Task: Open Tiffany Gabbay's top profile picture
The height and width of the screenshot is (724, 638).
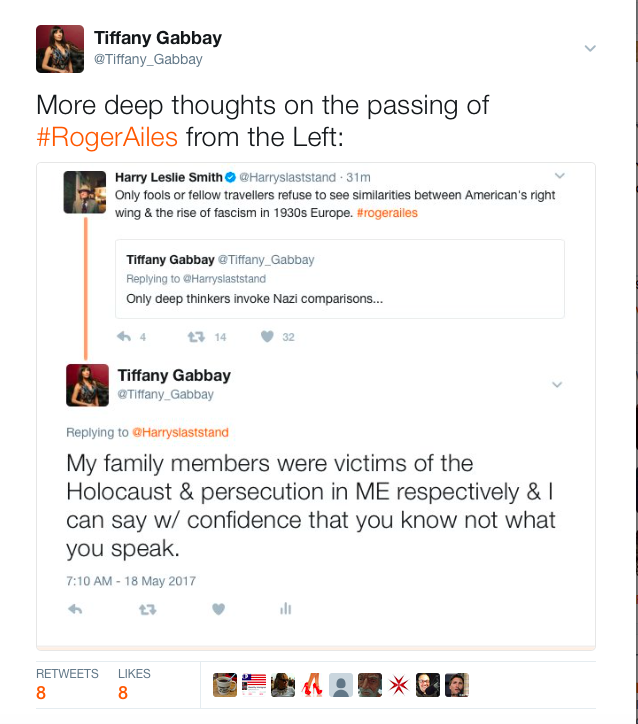Action: point(60,49)
